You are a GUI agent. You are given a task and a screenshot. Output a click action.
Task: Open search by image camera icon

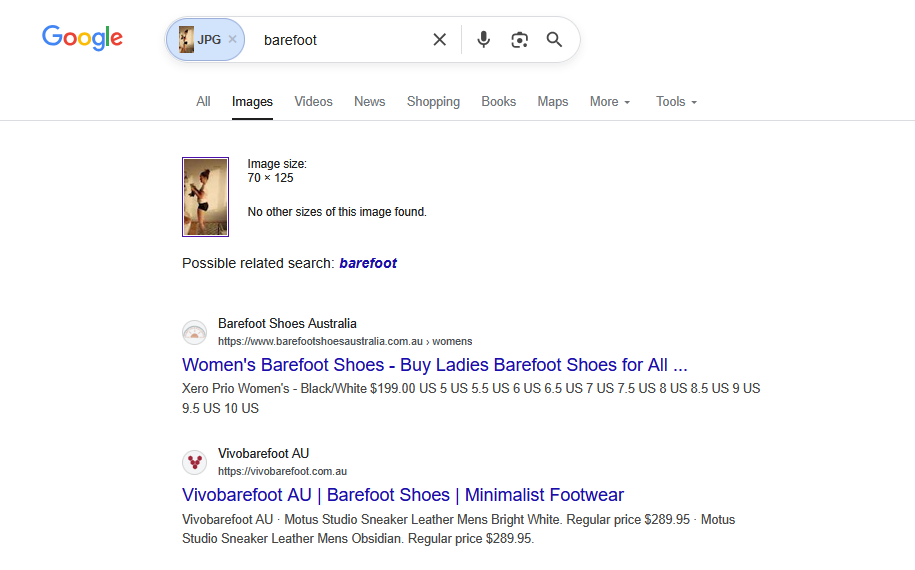pos(519,40)
